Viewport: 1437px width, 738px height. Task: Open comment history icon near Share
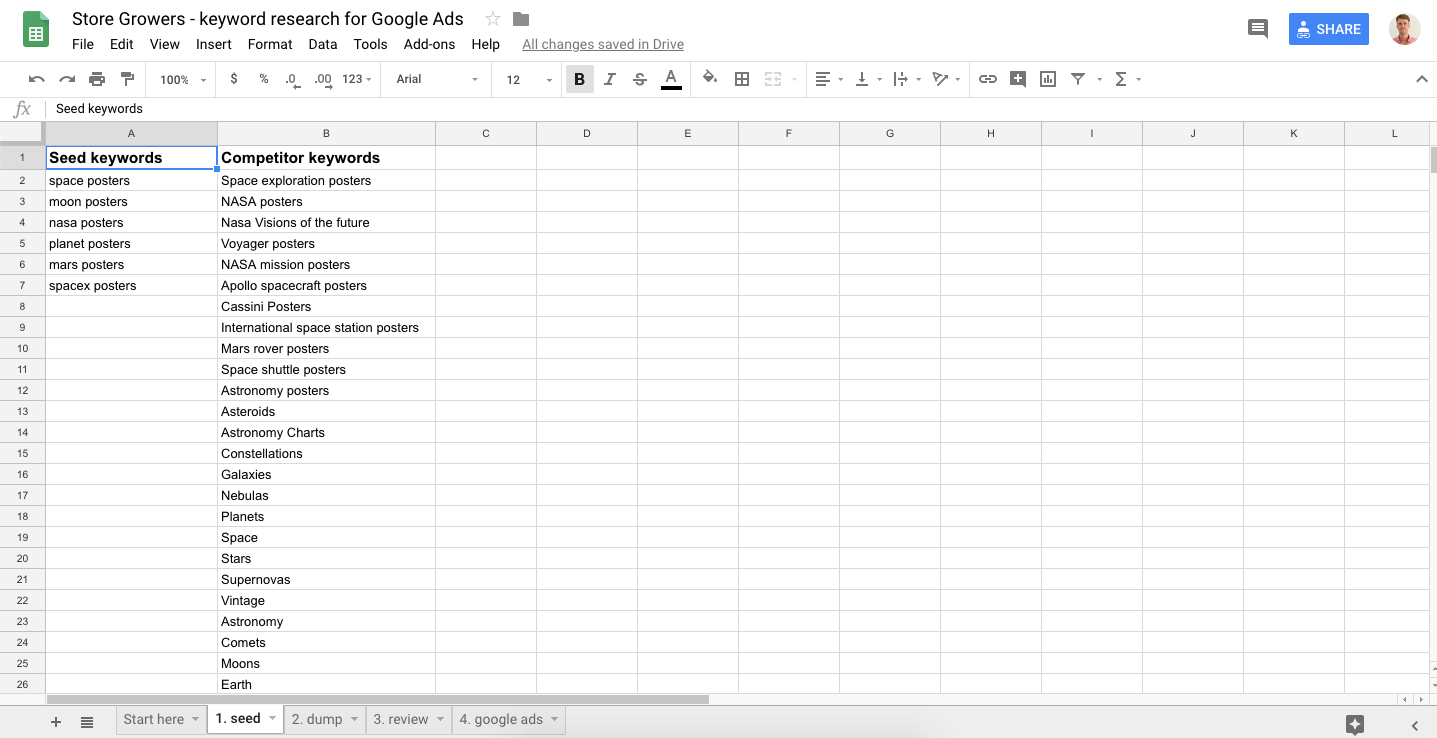(1258, 29)
